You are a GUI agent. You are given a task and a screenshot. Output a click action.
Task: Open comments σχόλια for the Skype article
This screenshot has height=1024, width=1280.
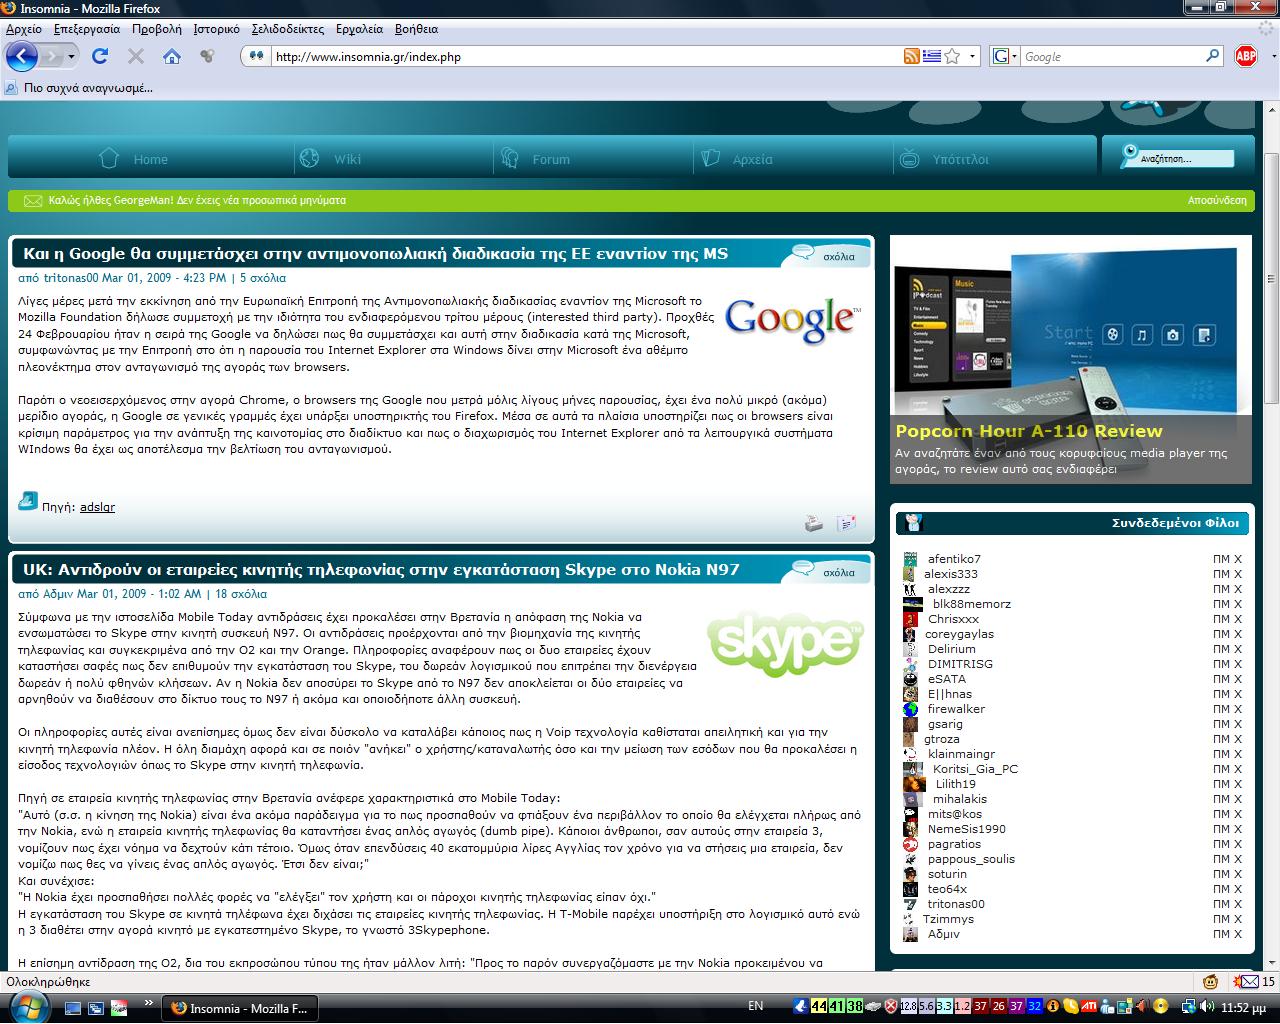838,572
